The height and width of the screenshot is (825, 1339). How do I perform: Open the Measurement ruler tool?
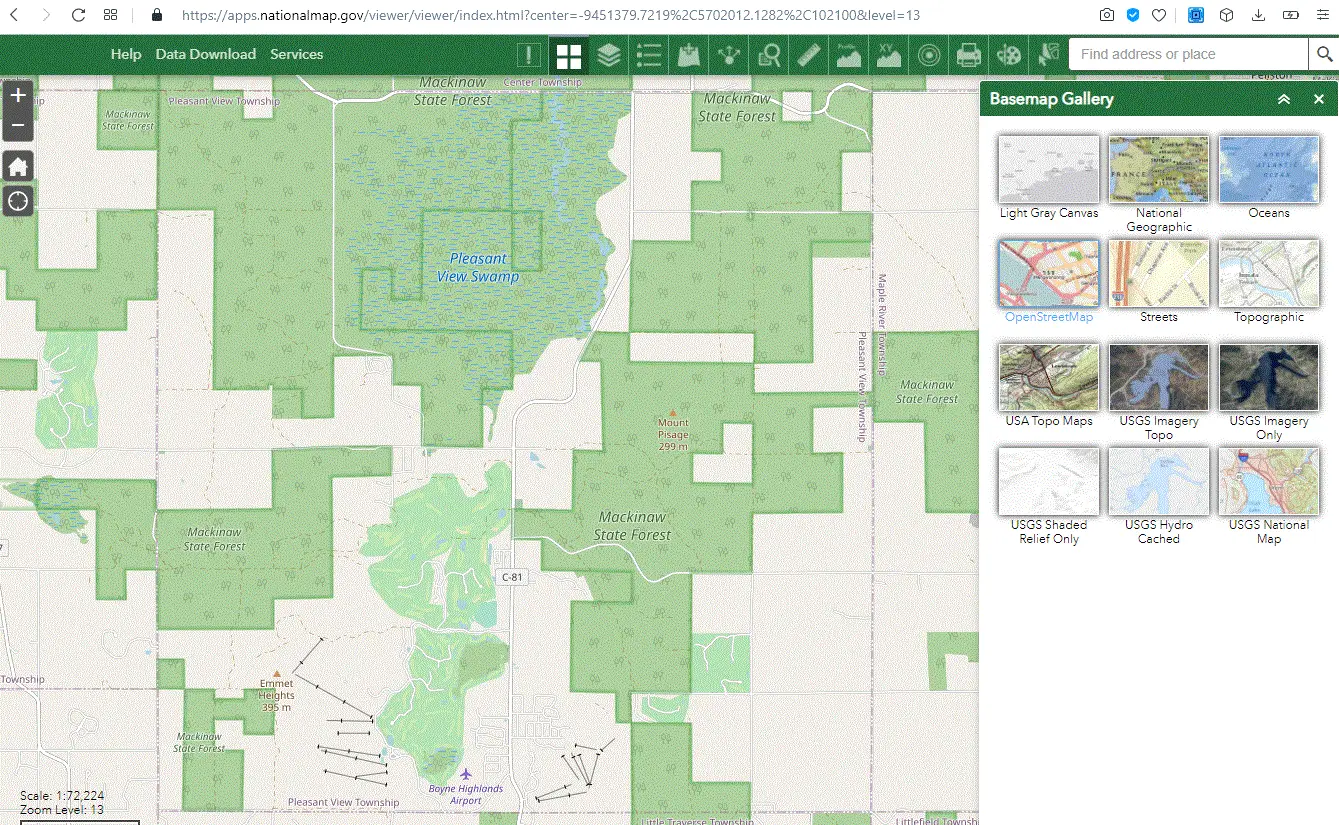[809, 55]
